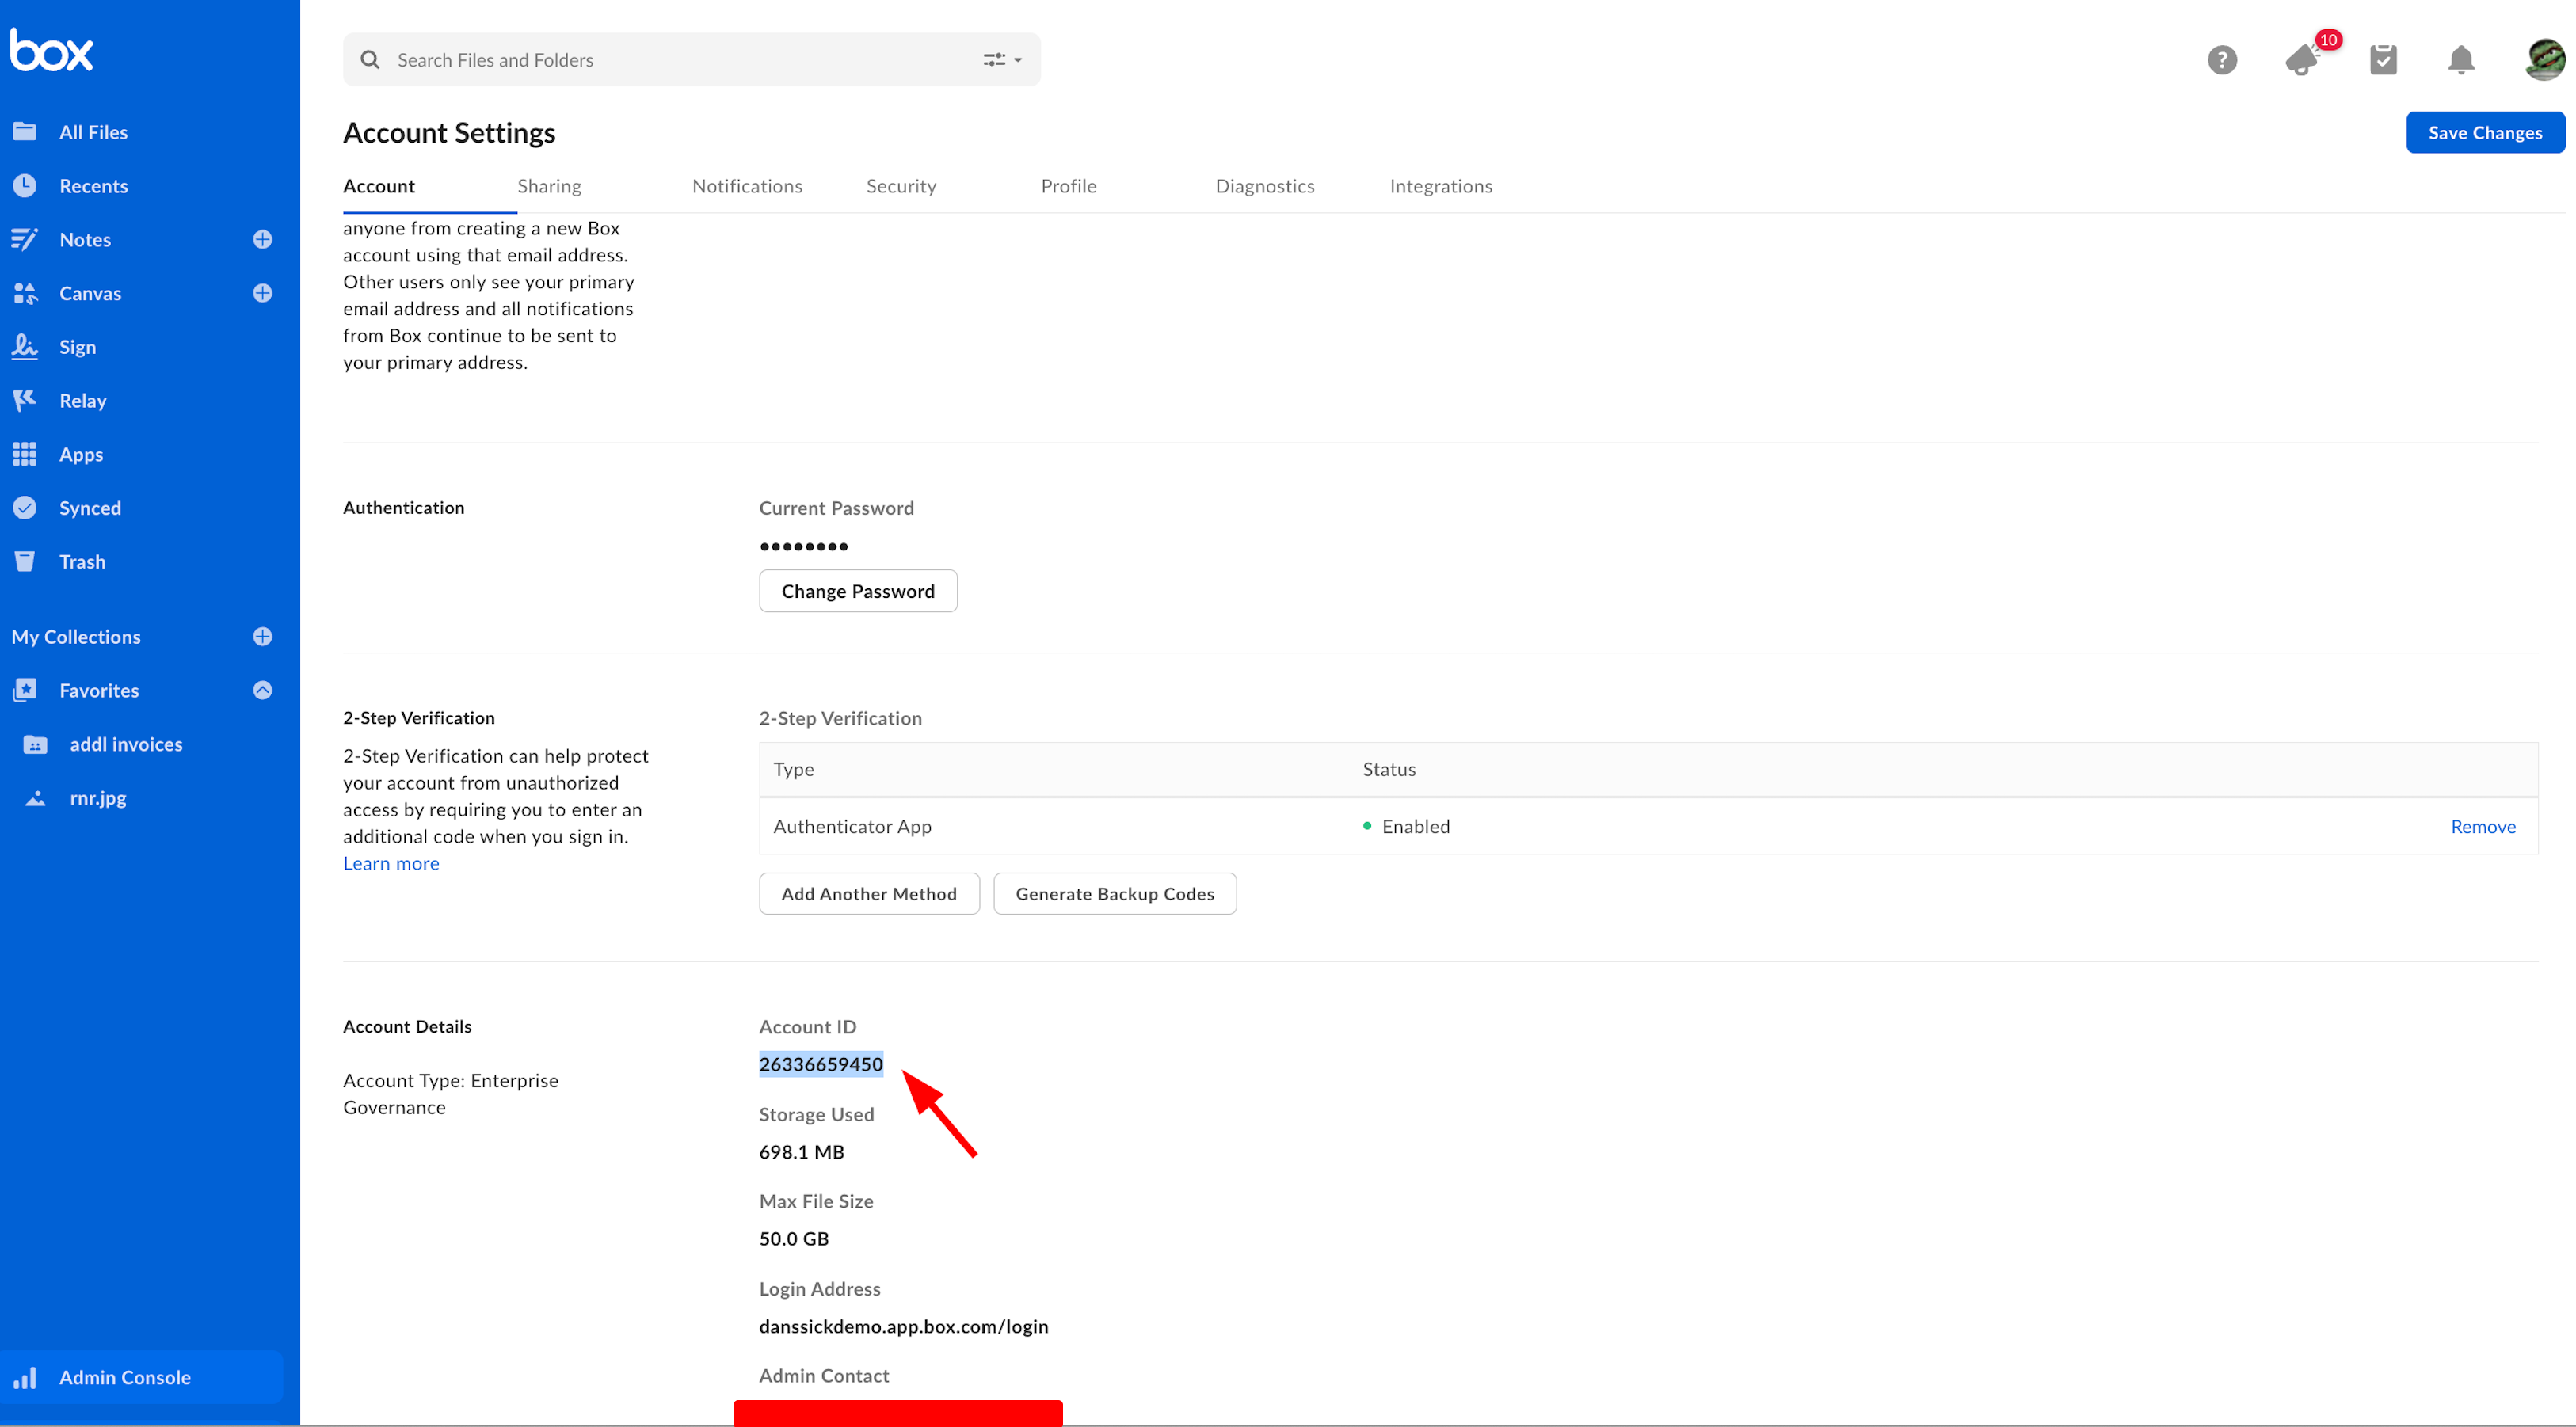Viewport: 2576px width, 1427px height.
Task: Open search filter options dropdown
Action: (1002, 60)
